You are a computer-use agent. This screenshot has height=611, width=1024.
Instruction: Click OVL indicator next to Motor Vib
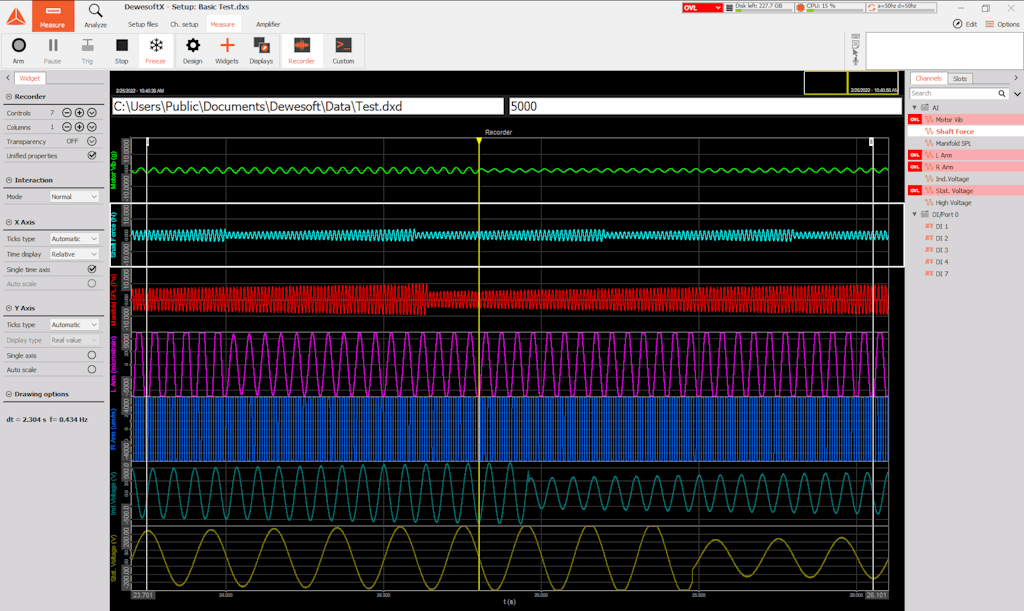click(x=914, y=119)
